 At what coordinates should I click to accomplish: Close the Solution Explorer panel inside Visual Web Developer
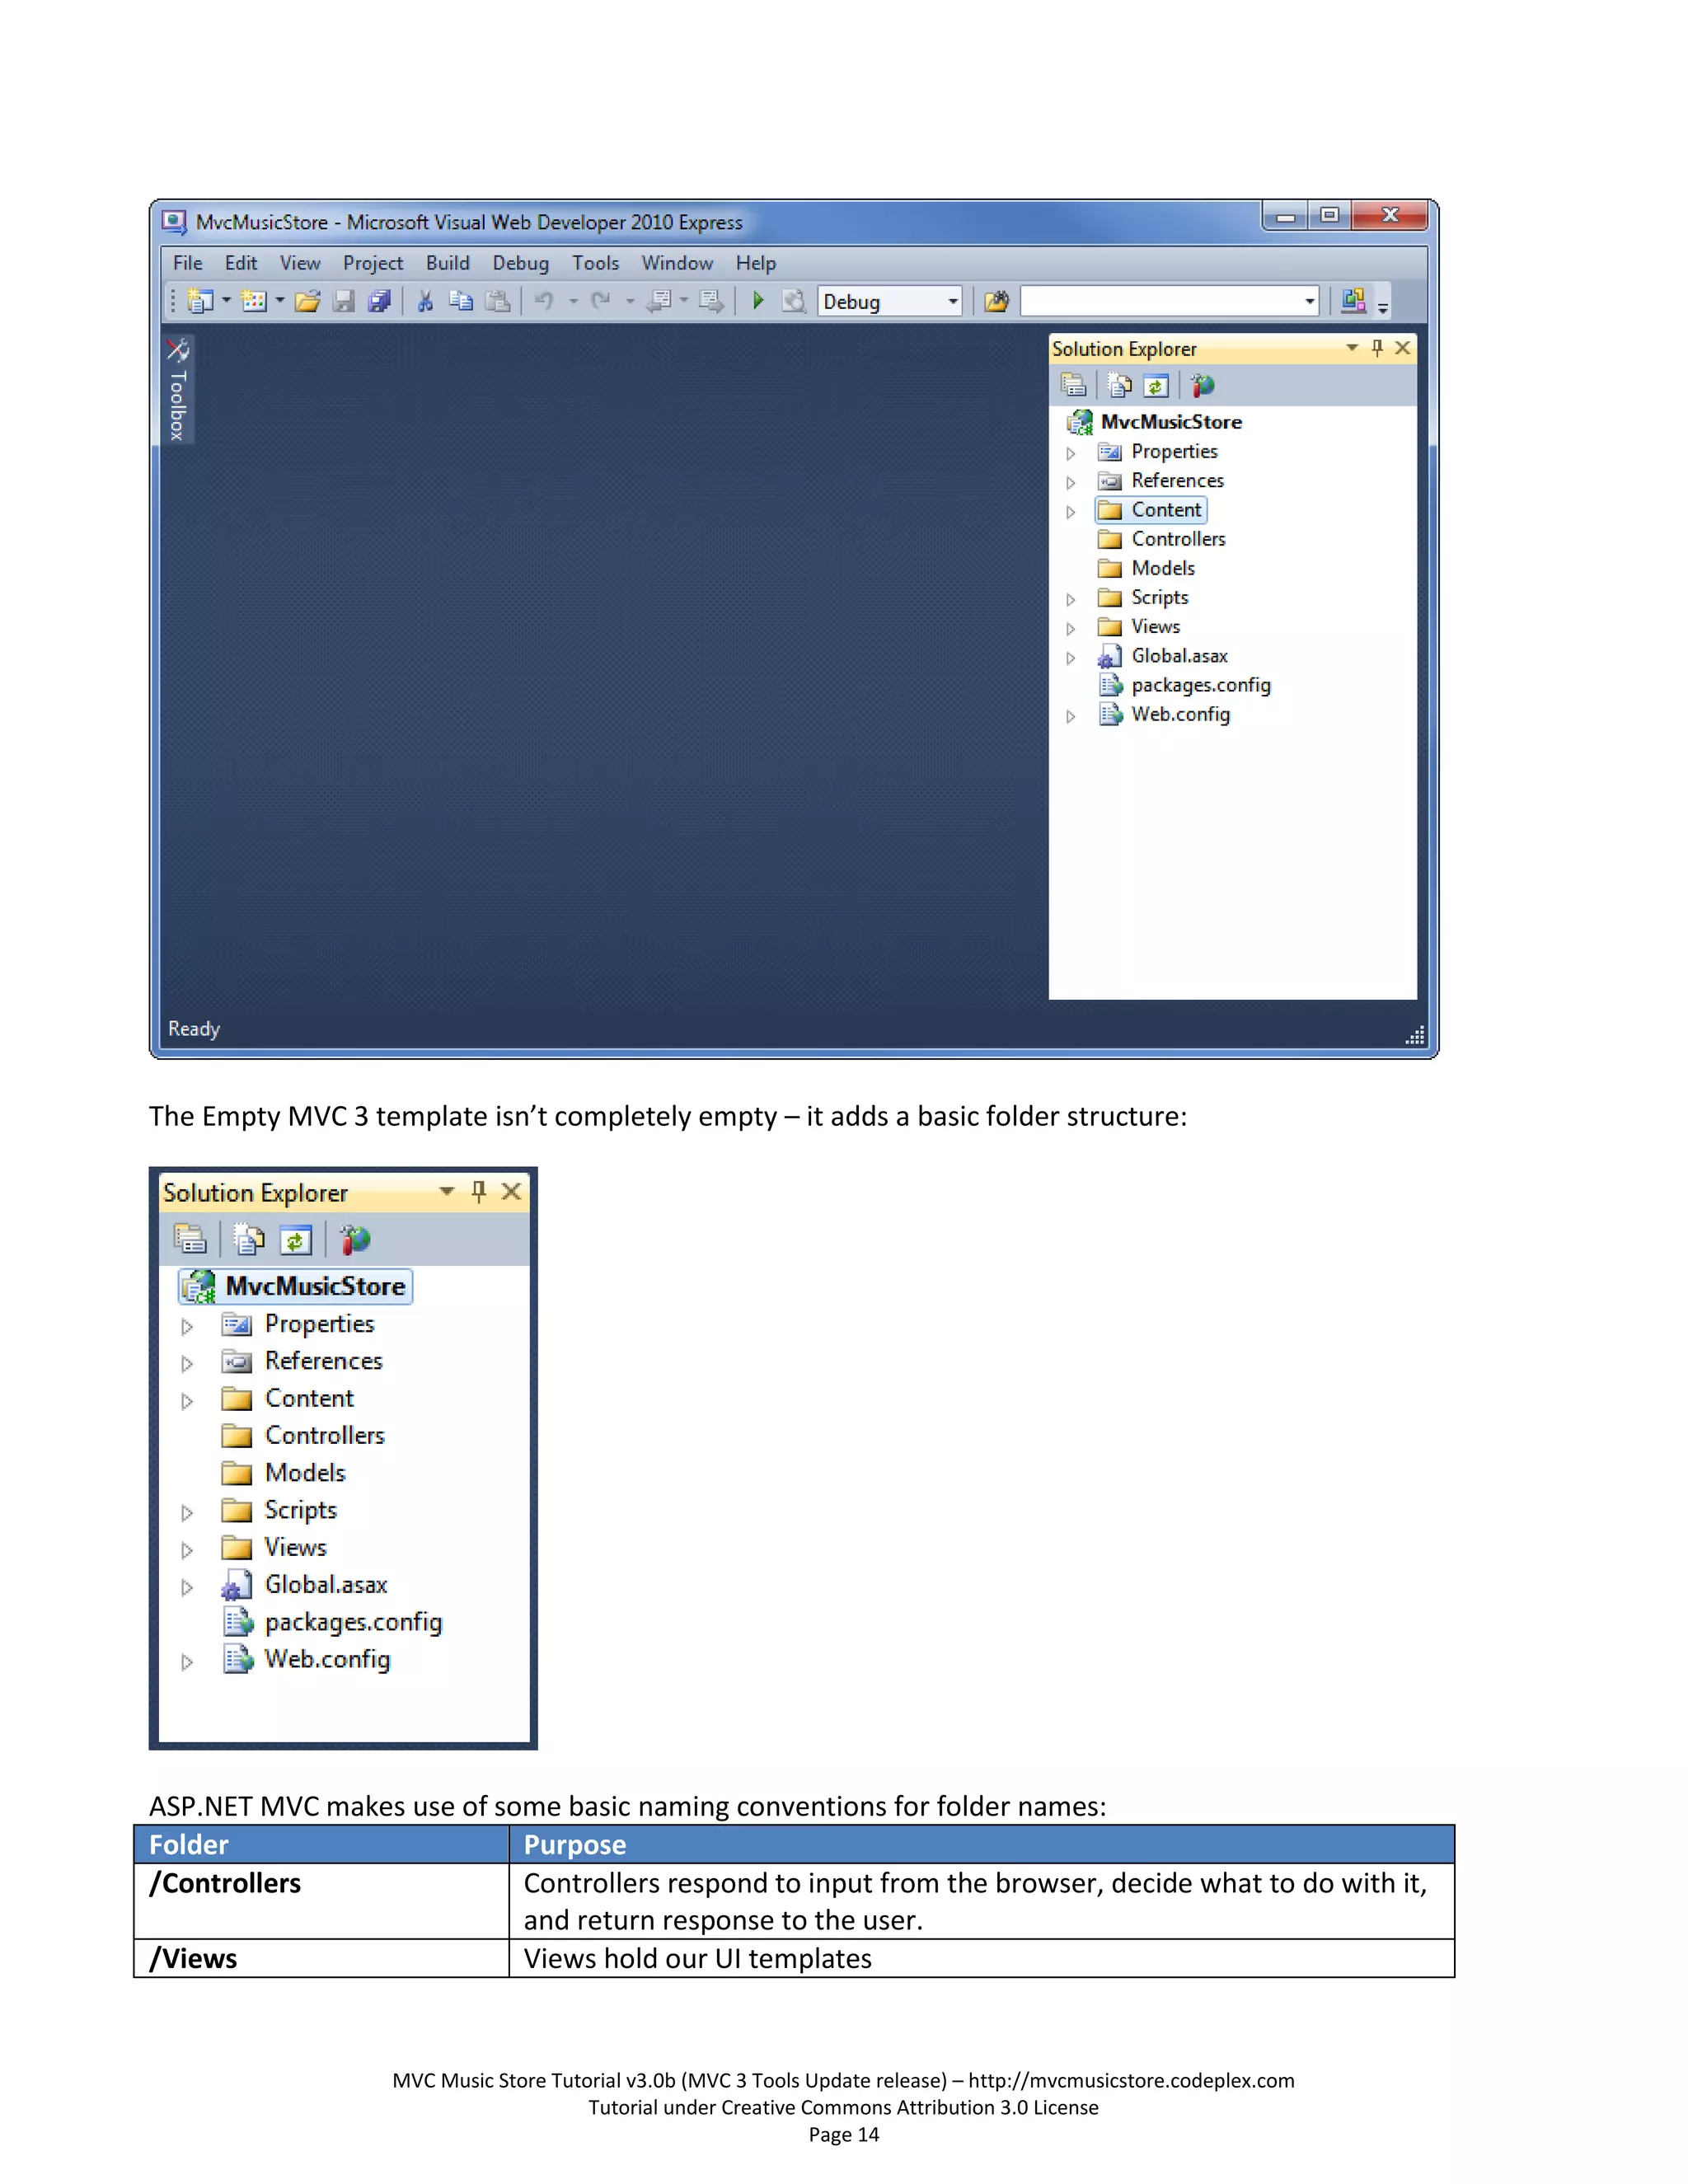click(x=1402, y=348)
